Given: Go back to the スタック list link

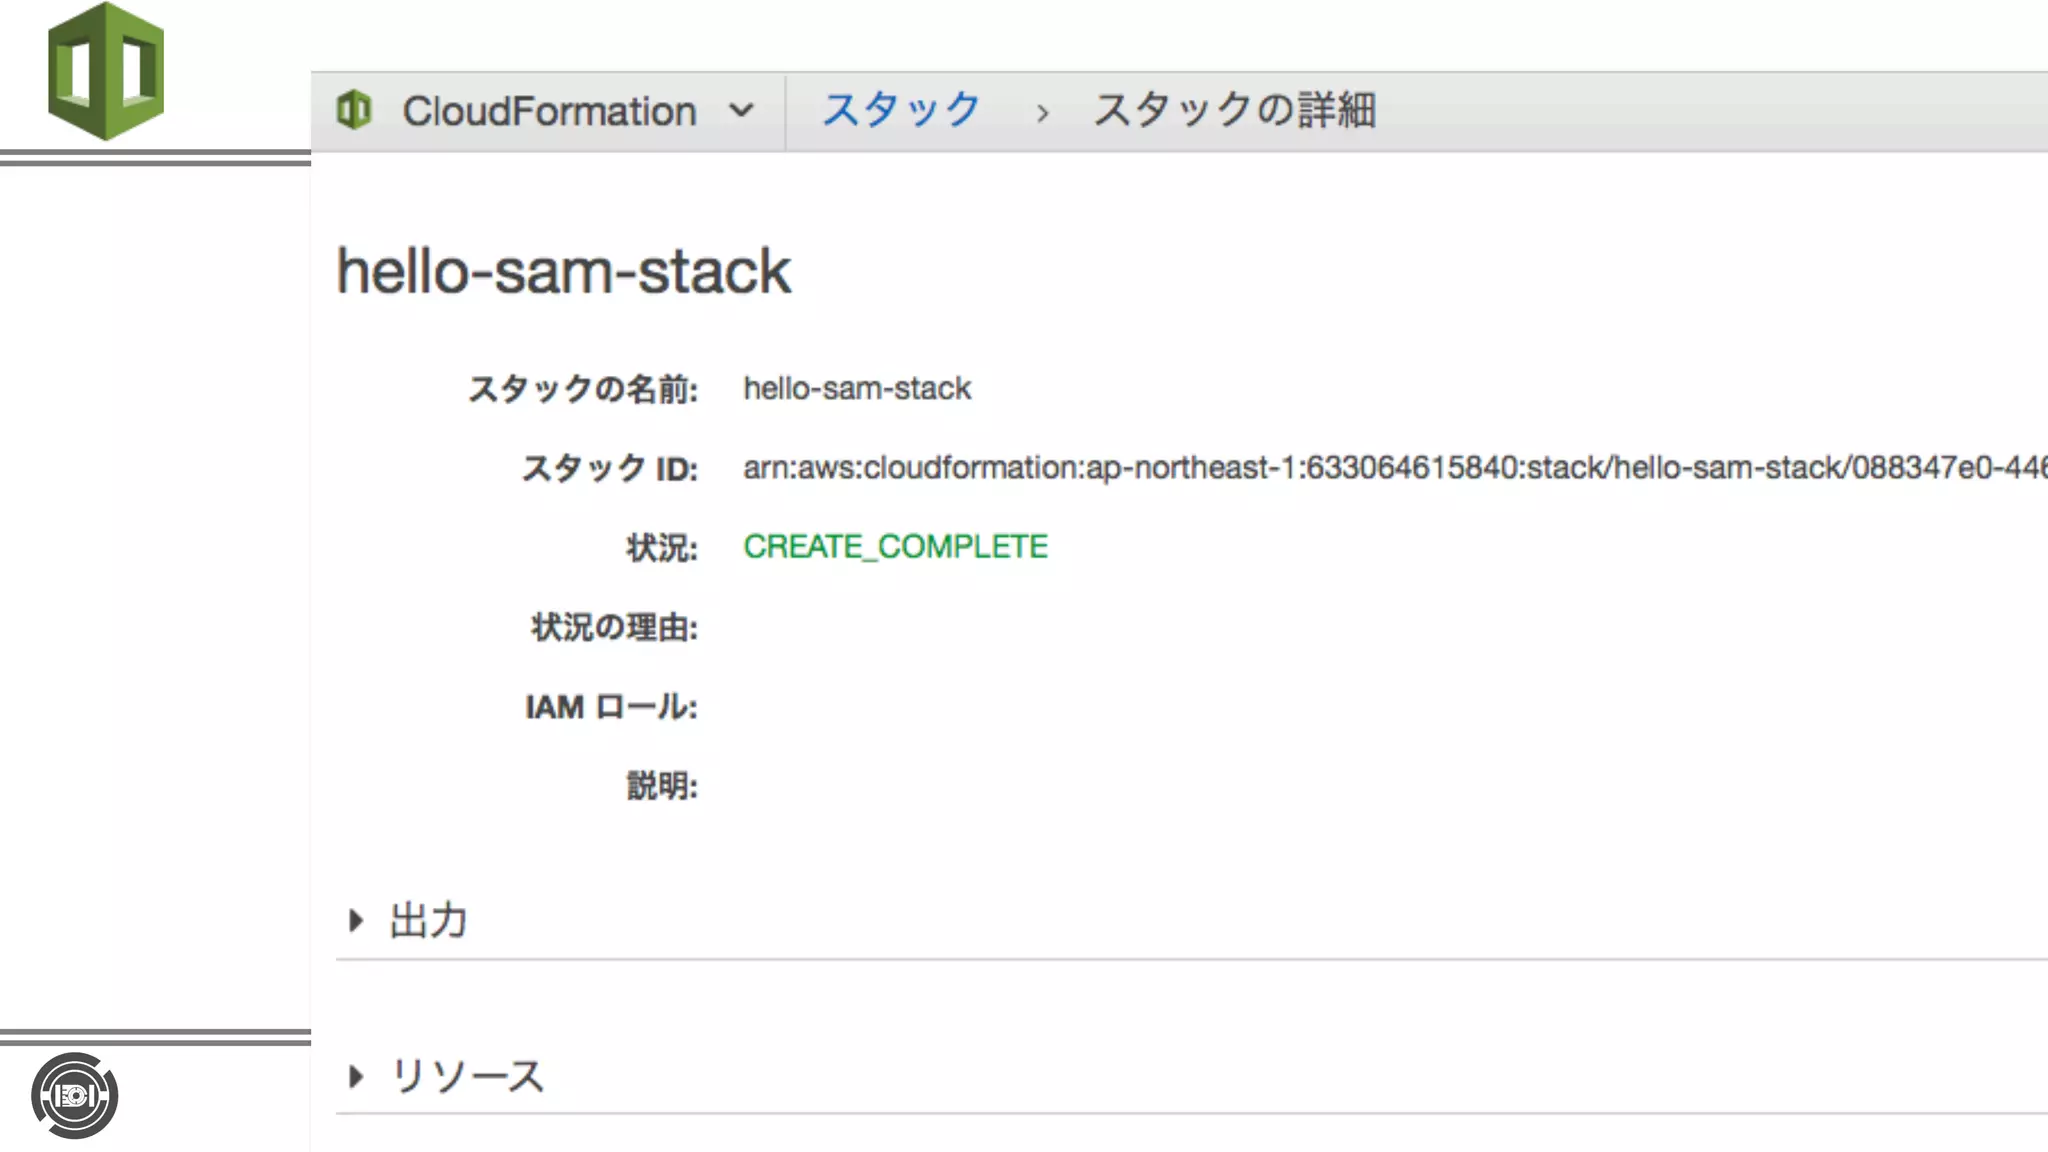Looking at the screenshot, I should [901, 110].
